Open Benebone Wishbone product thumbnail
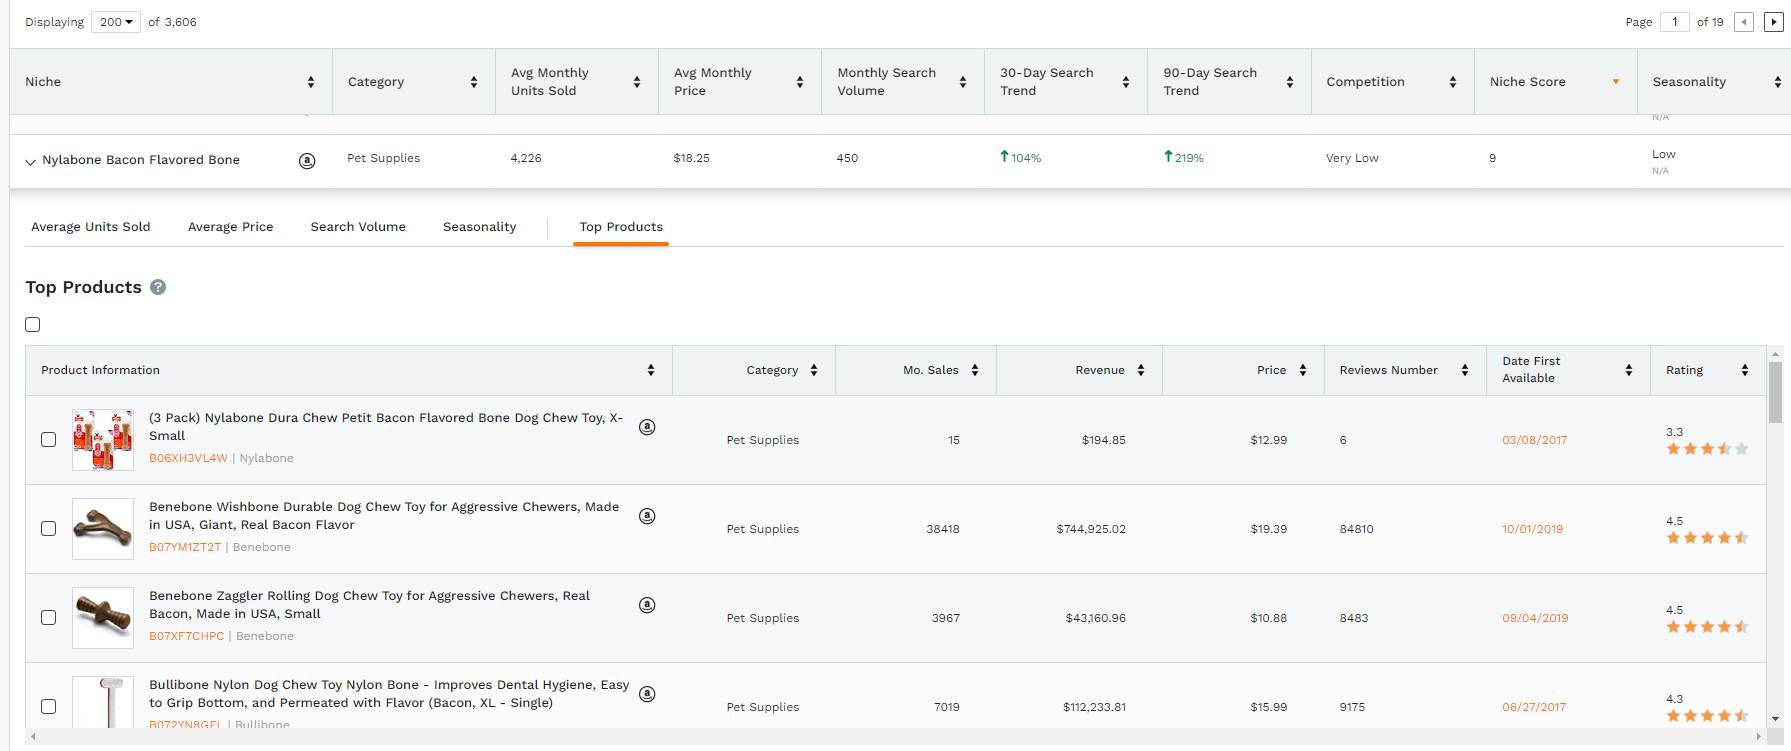1791x751 pixels. coord(103,529)
